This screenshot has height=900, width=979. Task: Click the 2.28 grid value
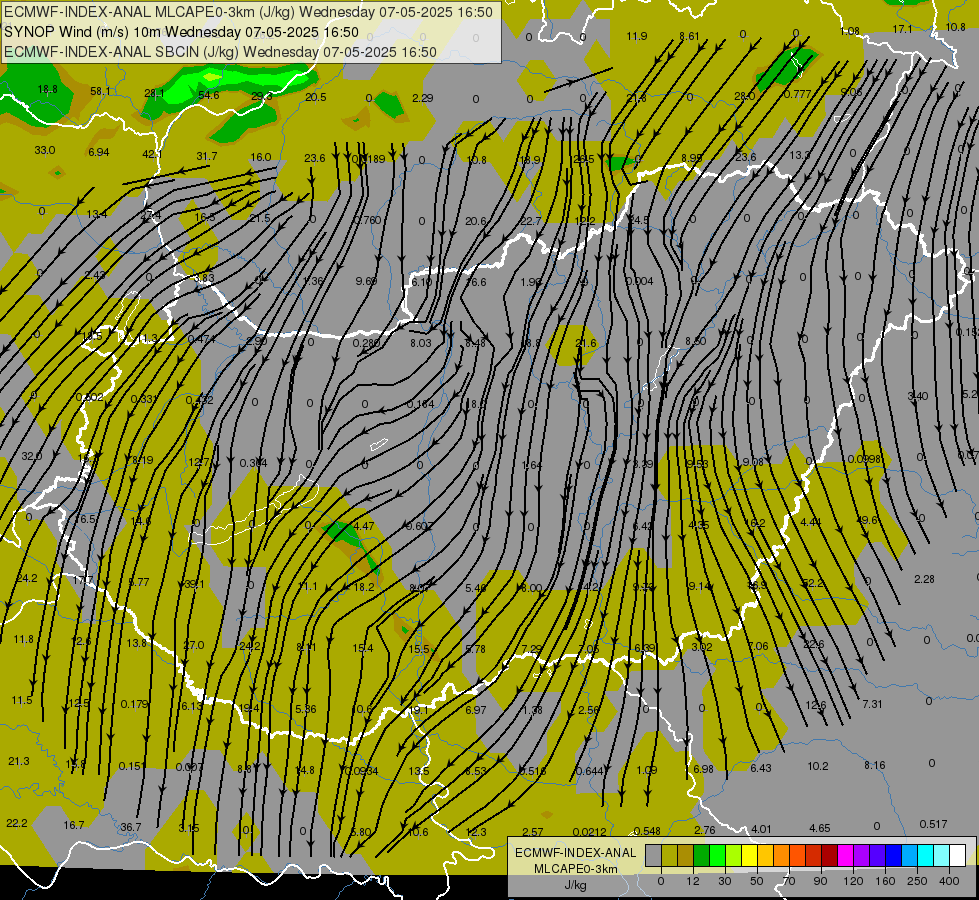924,579
